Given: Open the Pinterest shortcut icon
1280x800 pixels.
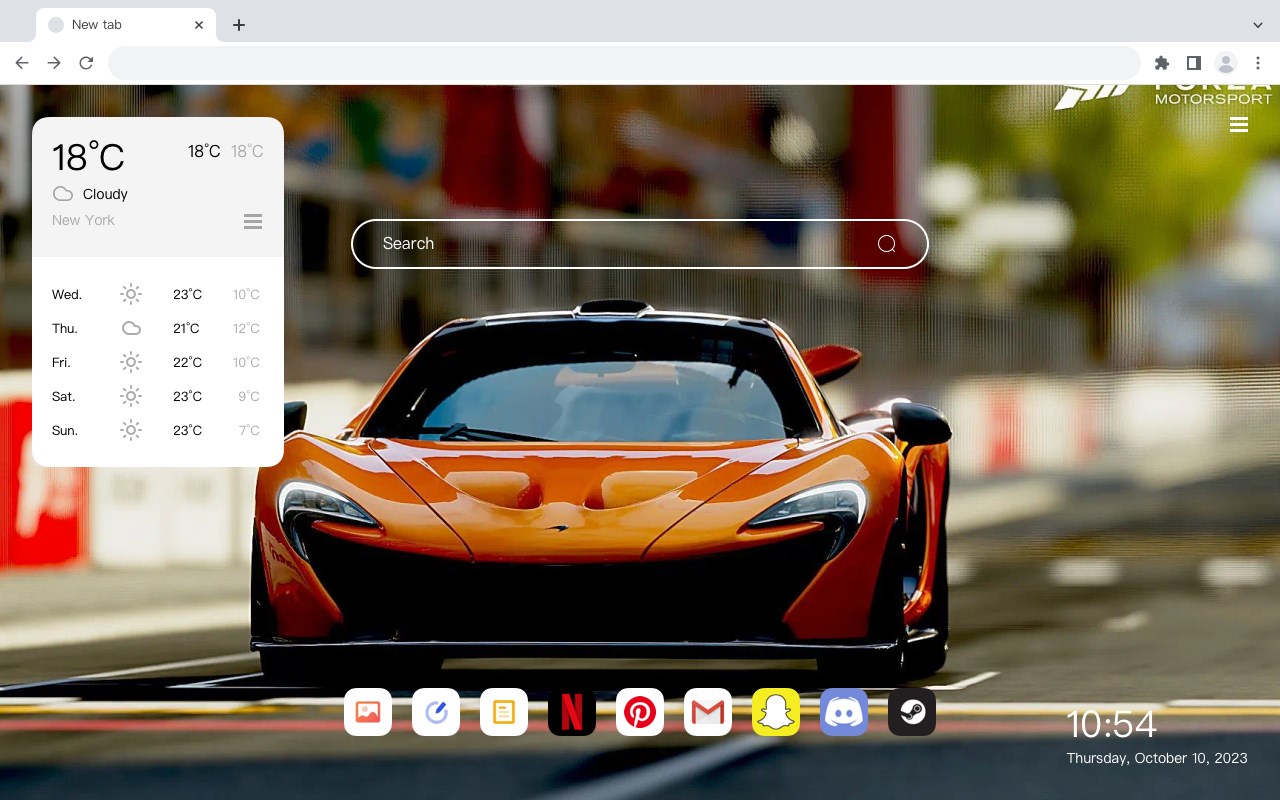Looking at the screenshot, I should coord(640,712).
